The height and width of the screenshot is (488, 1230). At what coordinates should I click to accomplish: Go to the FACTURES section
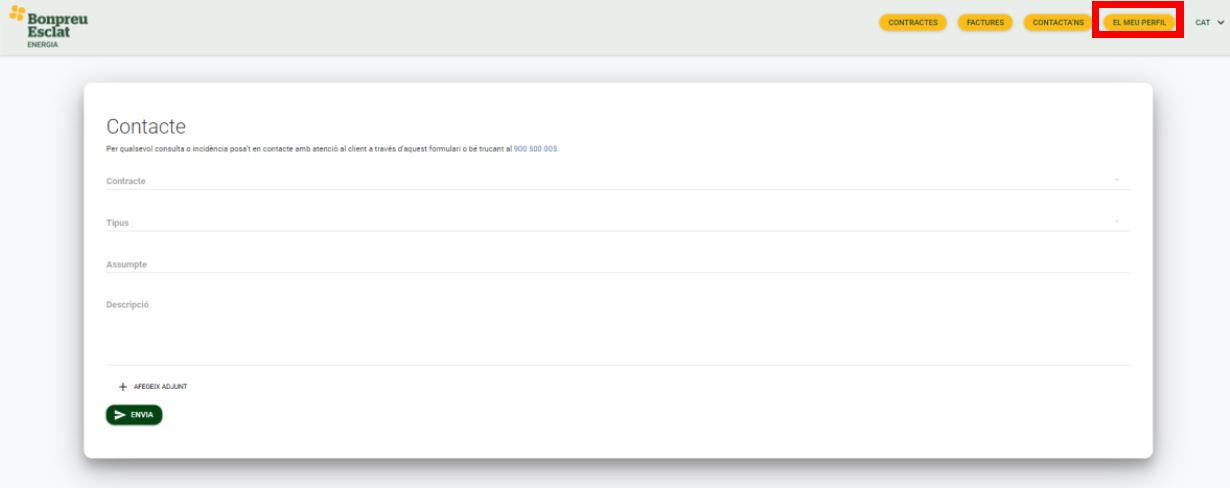point(985,23)
